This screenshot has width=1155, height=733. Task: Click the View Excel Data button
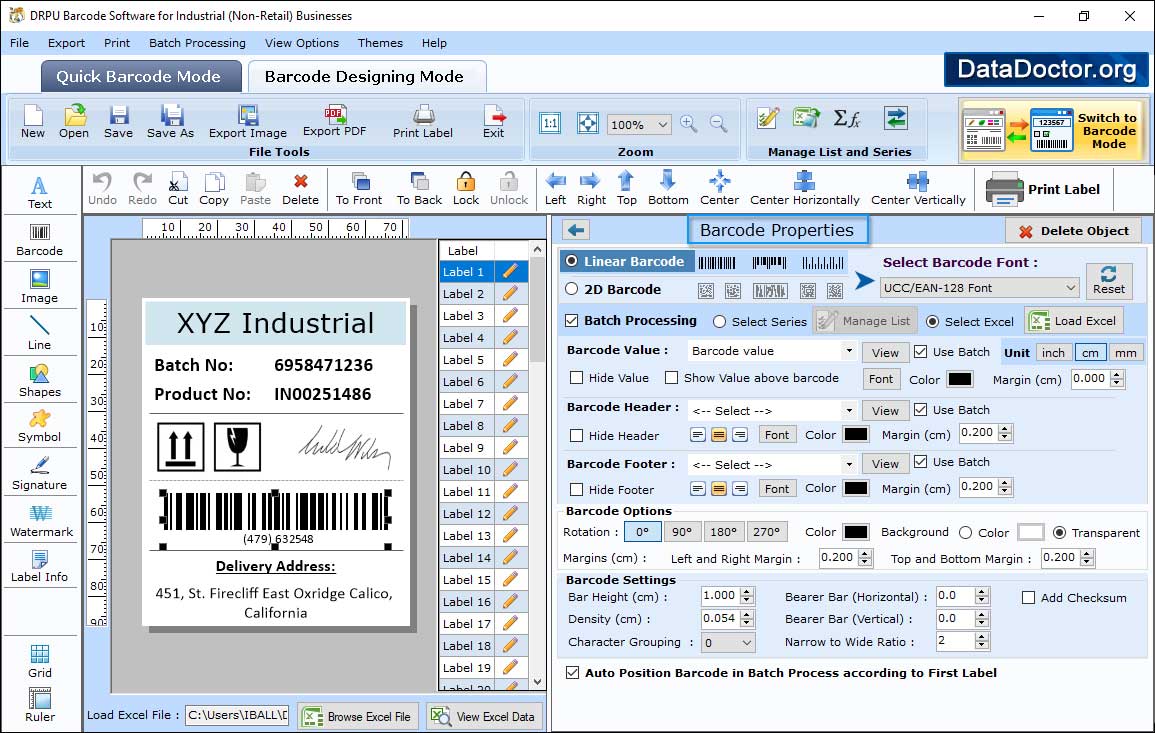point(484,717)
